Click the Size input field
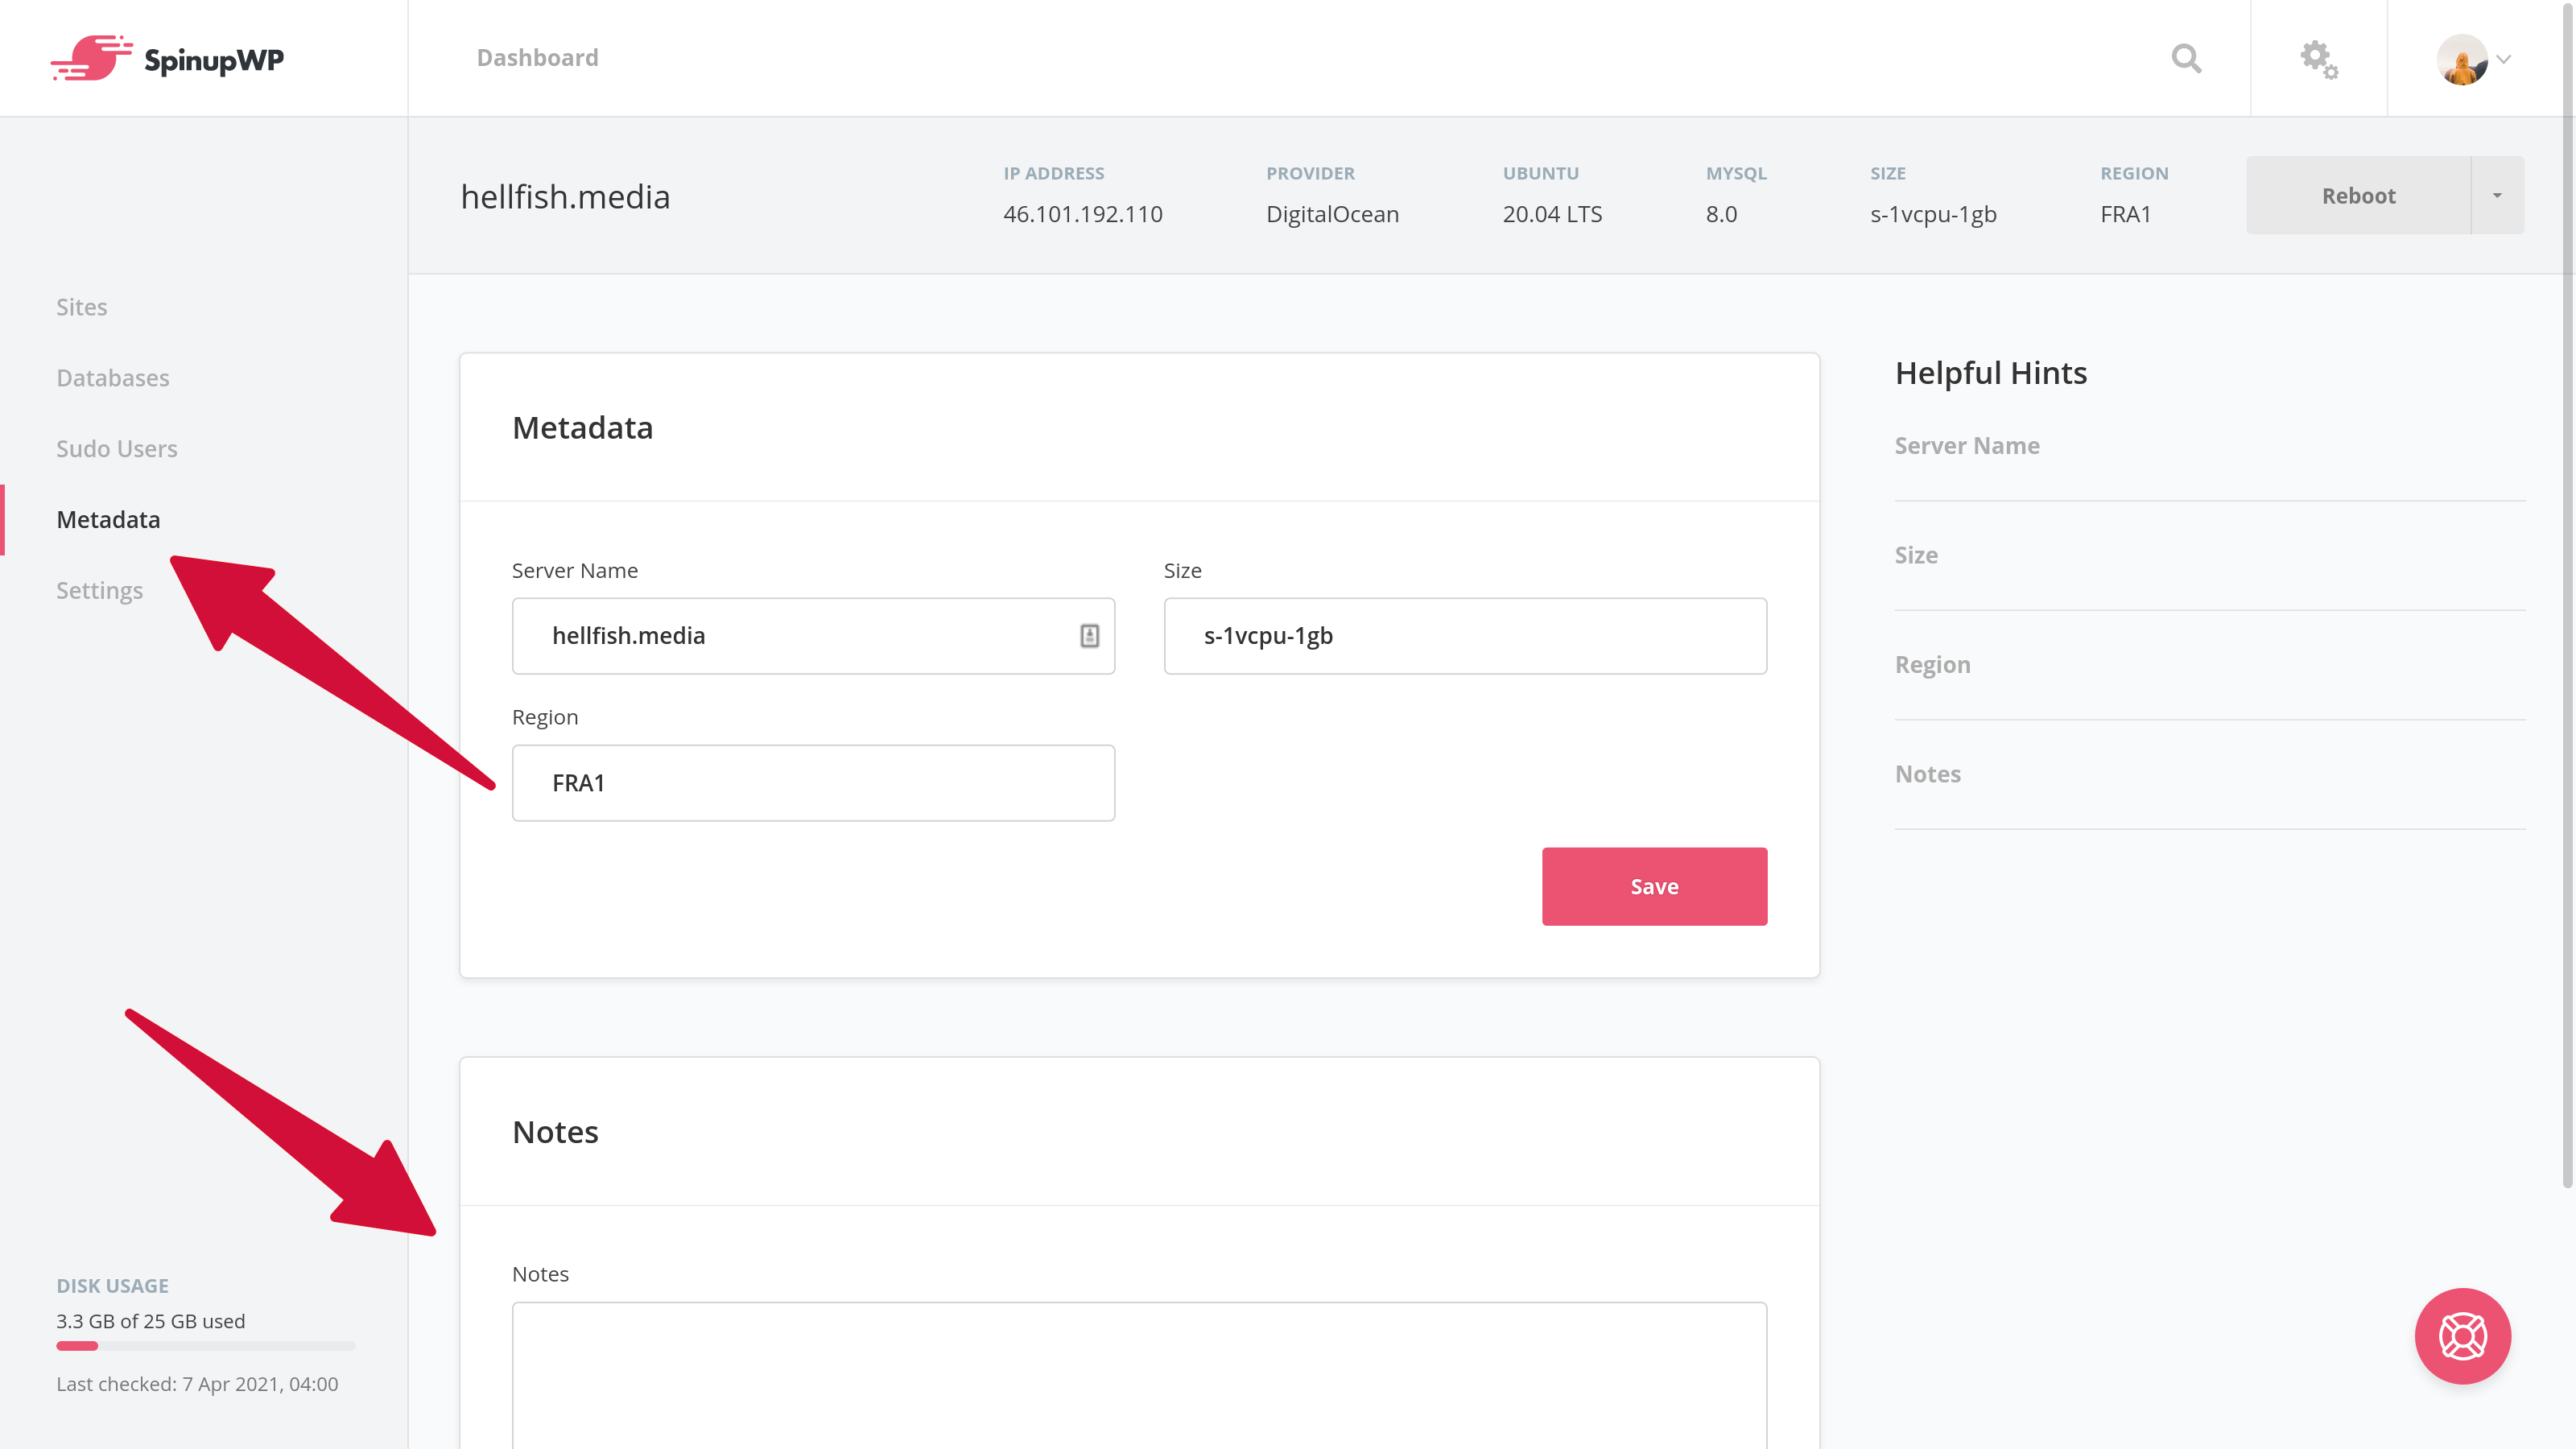Viewport: 2576px width, 1449px height. (1465, 636)
